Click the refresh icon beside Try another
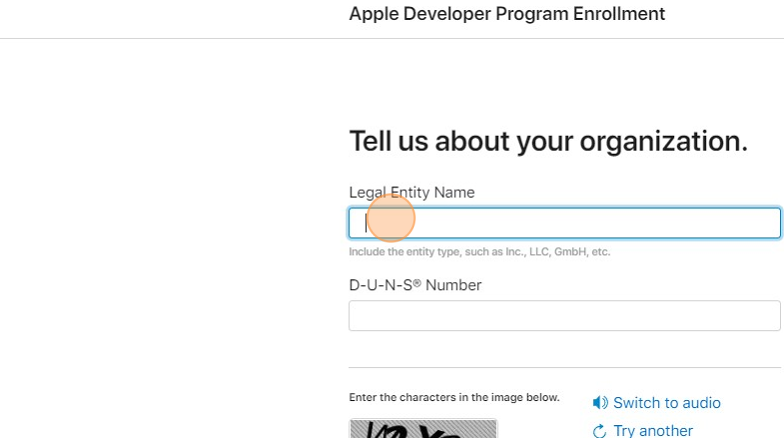Screen dimensions: 784x438 (600, 431)
